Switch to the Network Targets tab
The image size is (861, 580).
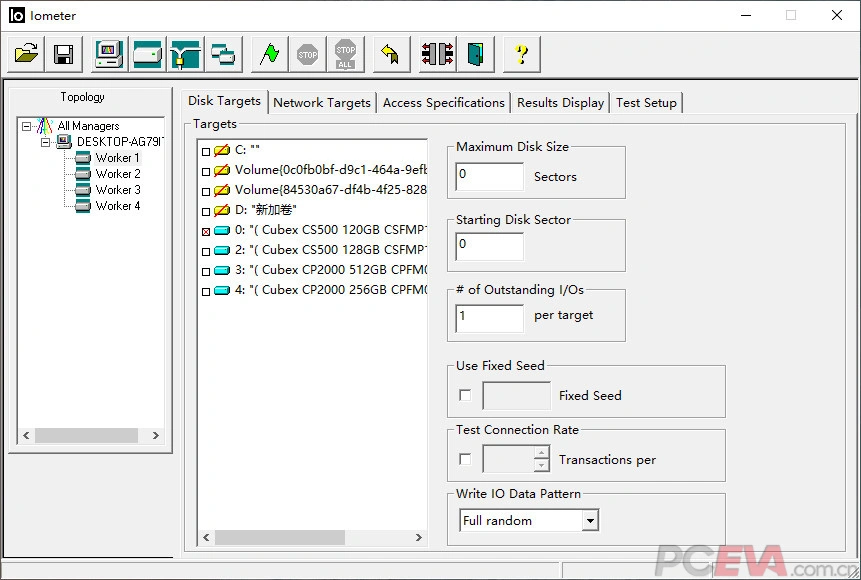click(x=322, y=103)
